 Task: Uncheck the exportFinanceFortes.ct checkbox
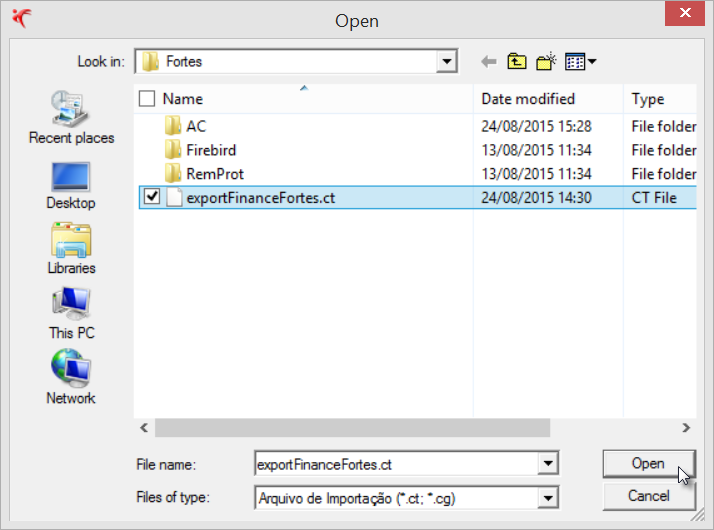pos(152,197)
